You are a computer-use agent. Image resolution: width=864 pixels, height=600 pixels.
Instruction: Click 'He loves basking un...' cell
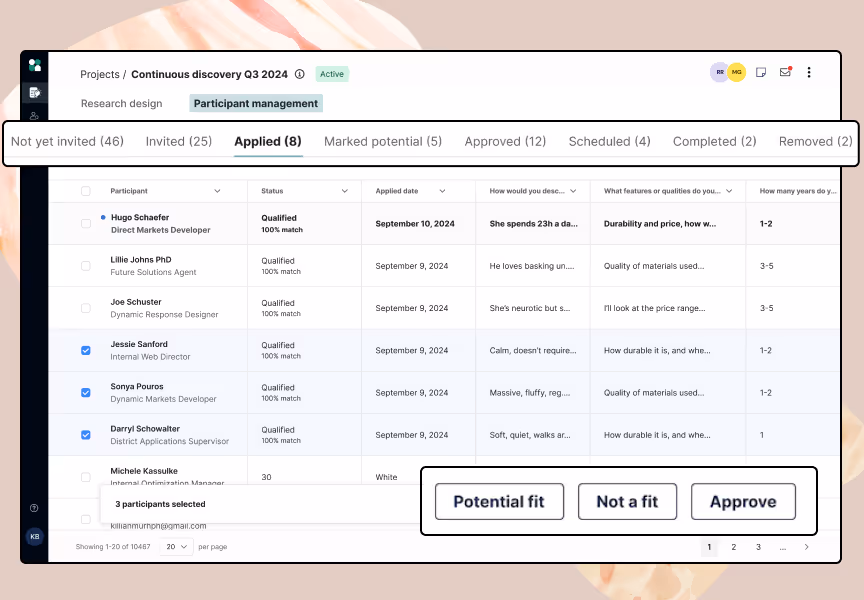pos(532,266)
